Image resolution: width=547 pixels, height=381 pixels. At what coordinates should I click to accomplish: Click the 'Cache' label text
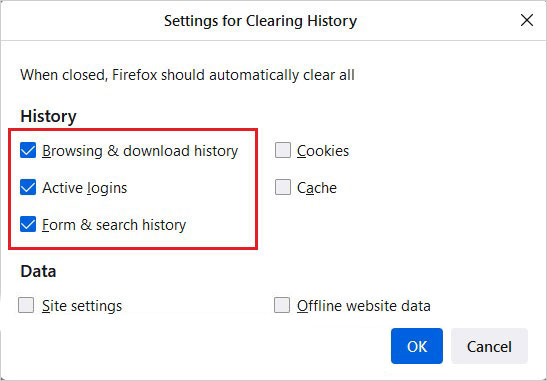point(317,188)
